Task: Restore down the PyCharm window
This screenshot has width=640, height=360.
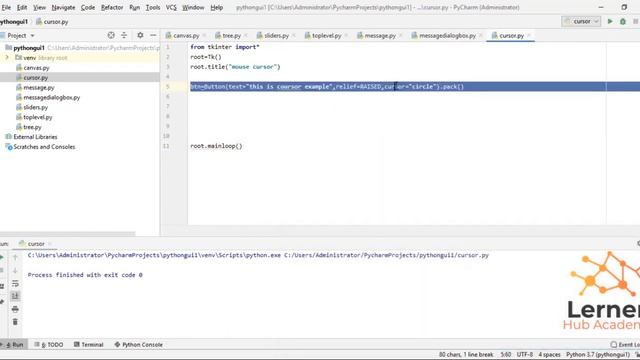Action: (624, 7)
